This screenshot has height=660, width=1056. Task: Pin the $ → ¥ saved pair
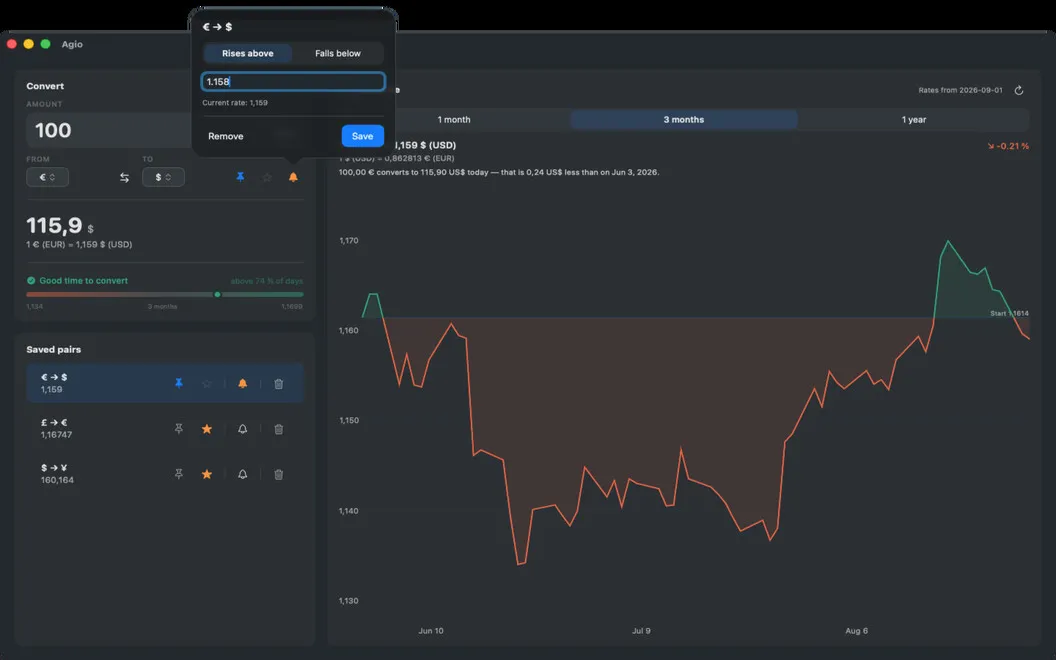coord(178,474)
